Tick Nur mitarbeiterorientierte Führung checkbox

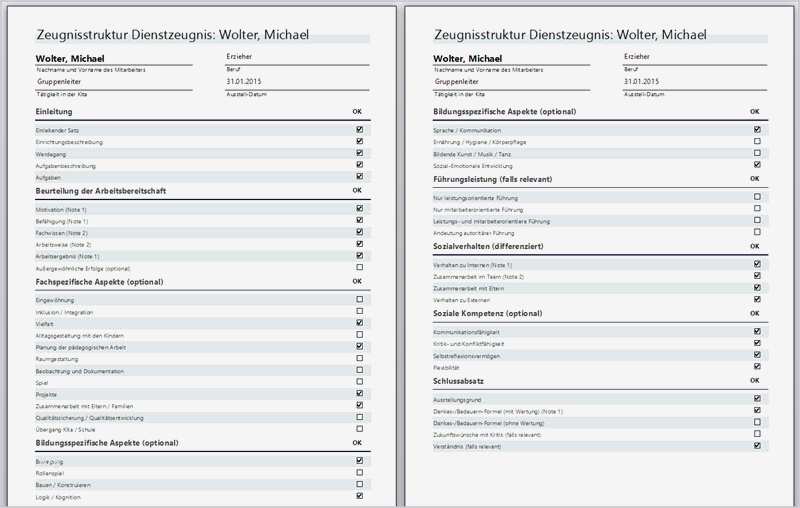pyautogui.click(x=757, y=209)
